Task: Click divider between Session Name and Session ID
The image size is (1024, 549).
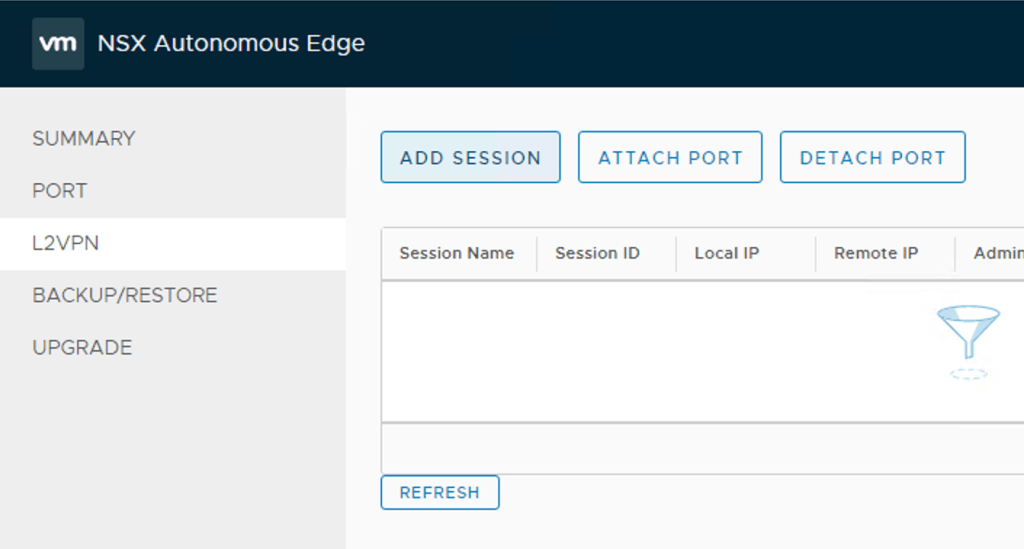Action: [537, 254]
